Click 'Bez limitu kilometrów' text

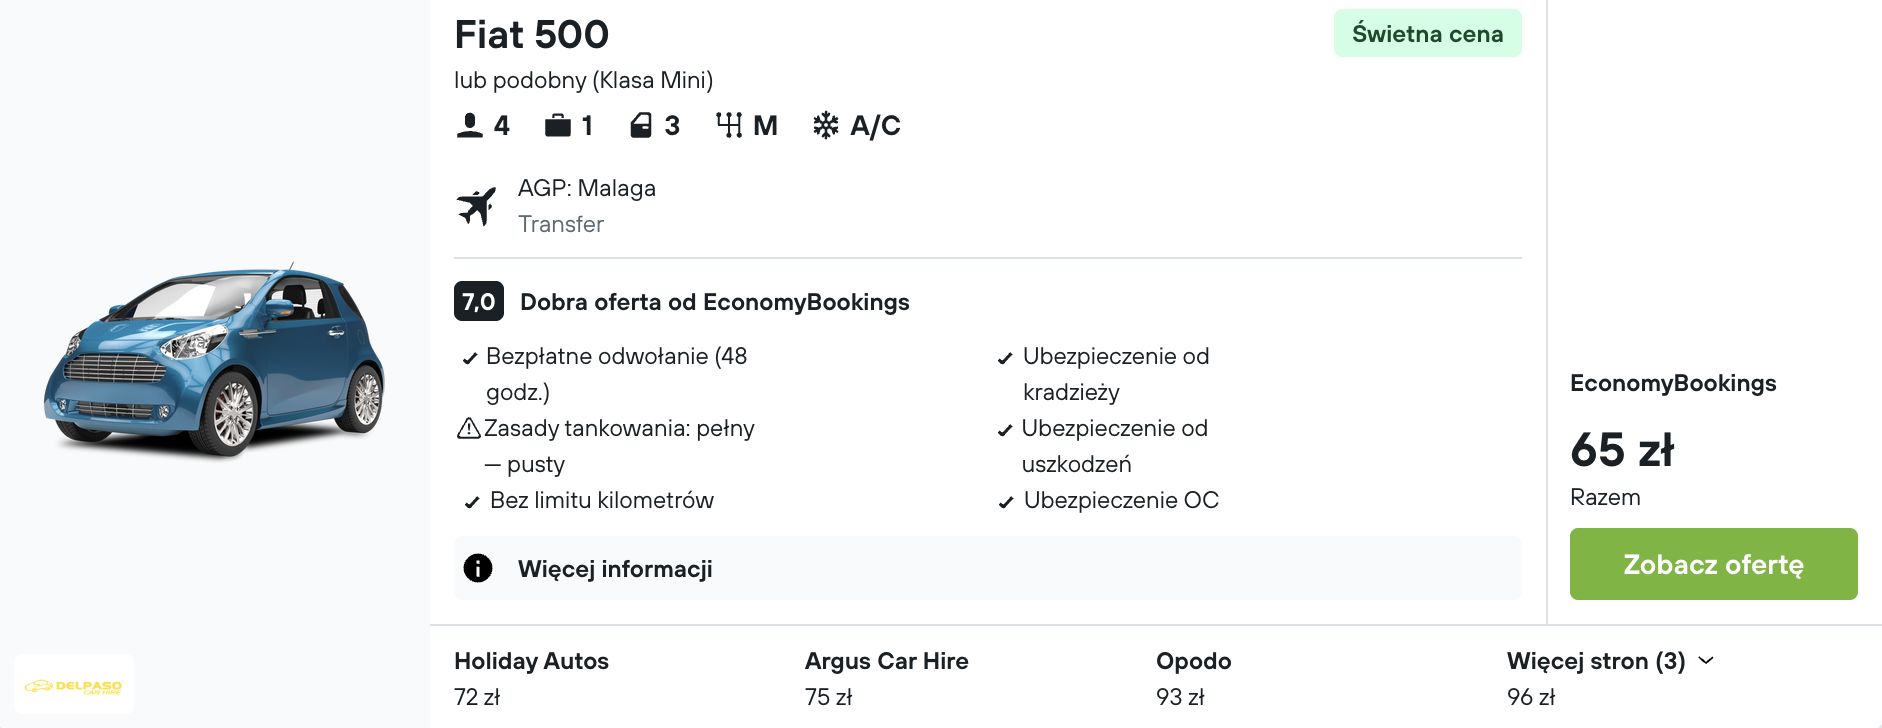coord(602,500)
